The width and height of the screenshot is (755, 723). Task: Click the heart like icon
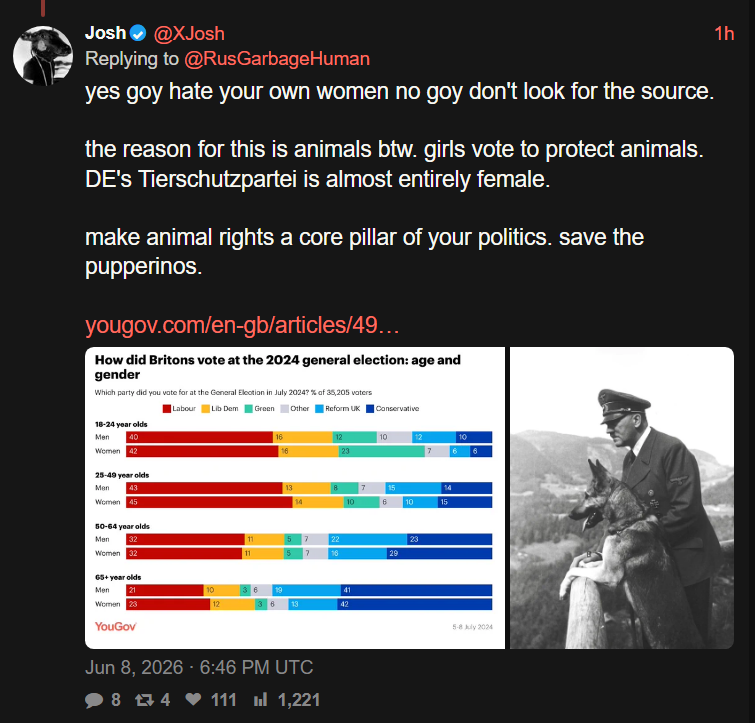pos(194,699)
